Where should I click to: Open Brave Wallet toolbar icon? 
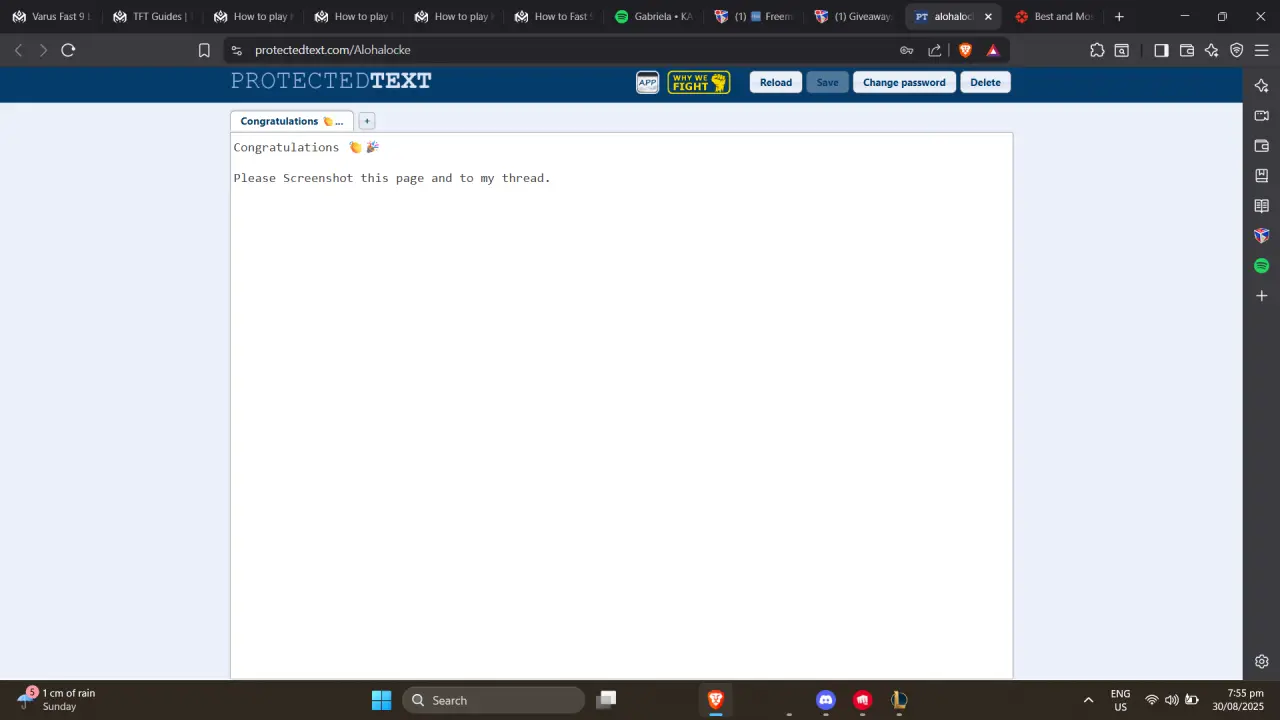coord(1187,50)
